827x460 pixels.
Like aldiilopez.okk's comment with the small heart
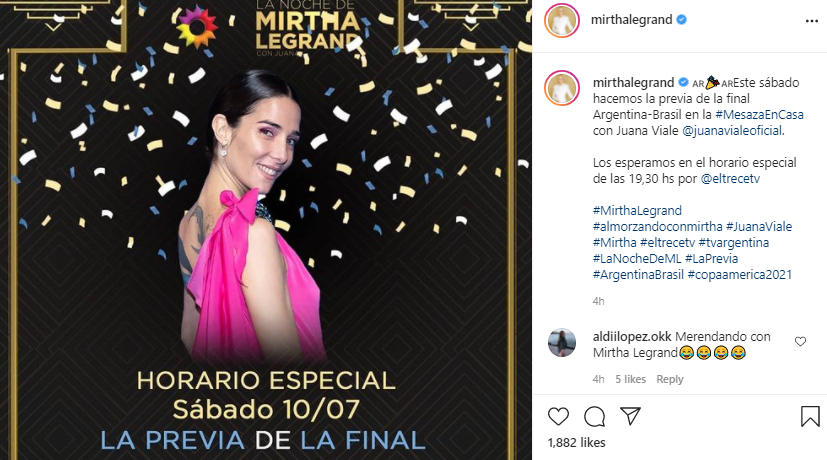coord(800,341)
